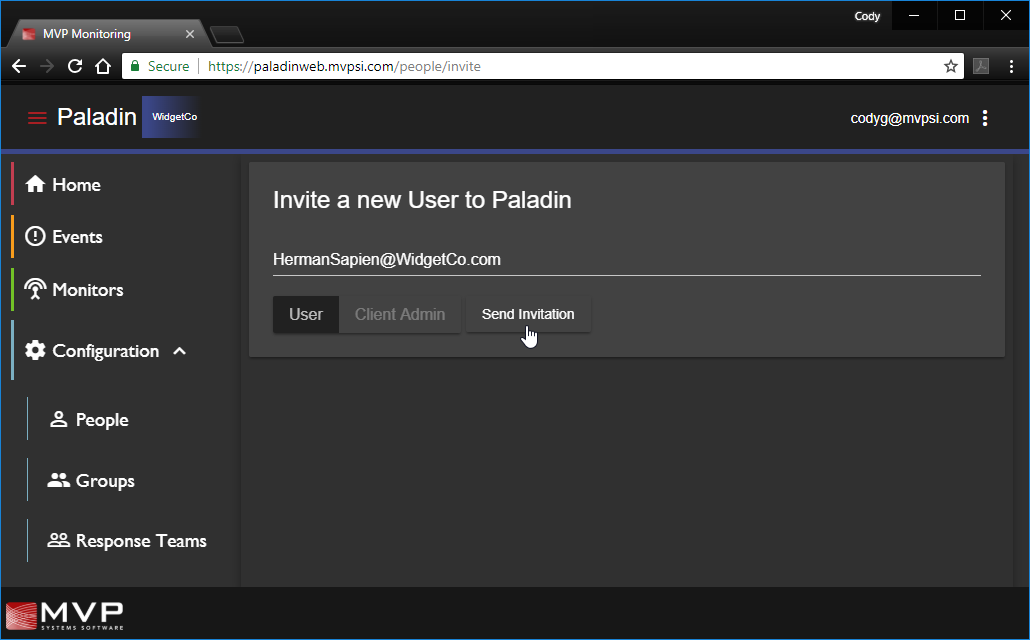Click the email address input field
Viewport: 1030px width, 640px height.
coord(626,260)
